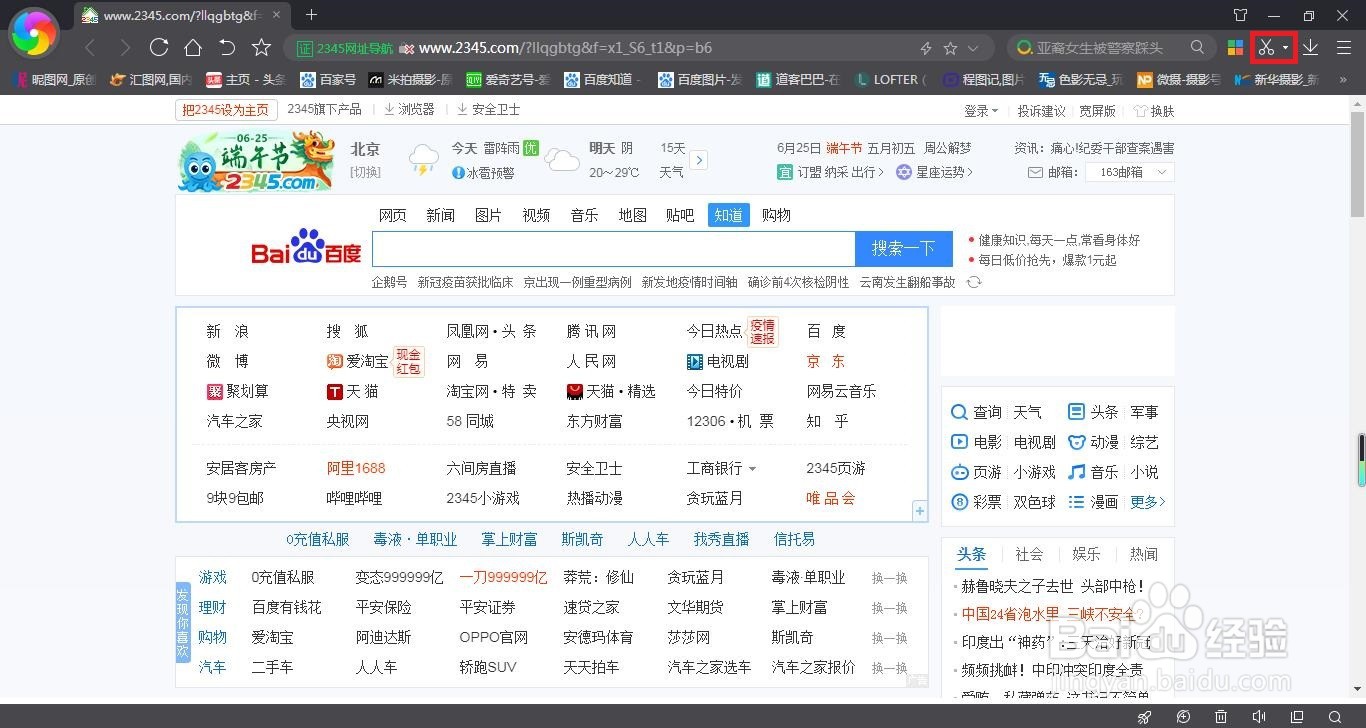Select the 网页 search tab
1366x728 pixels.
pyautogui.click(x=393, y=215)
